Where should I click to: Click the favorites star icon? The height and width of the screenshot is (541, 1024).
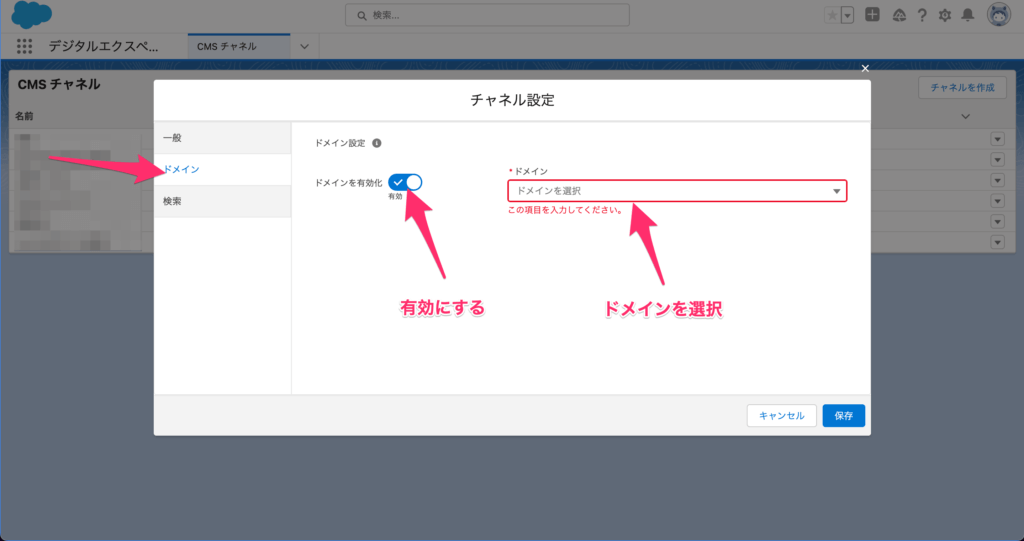point(832,15)
